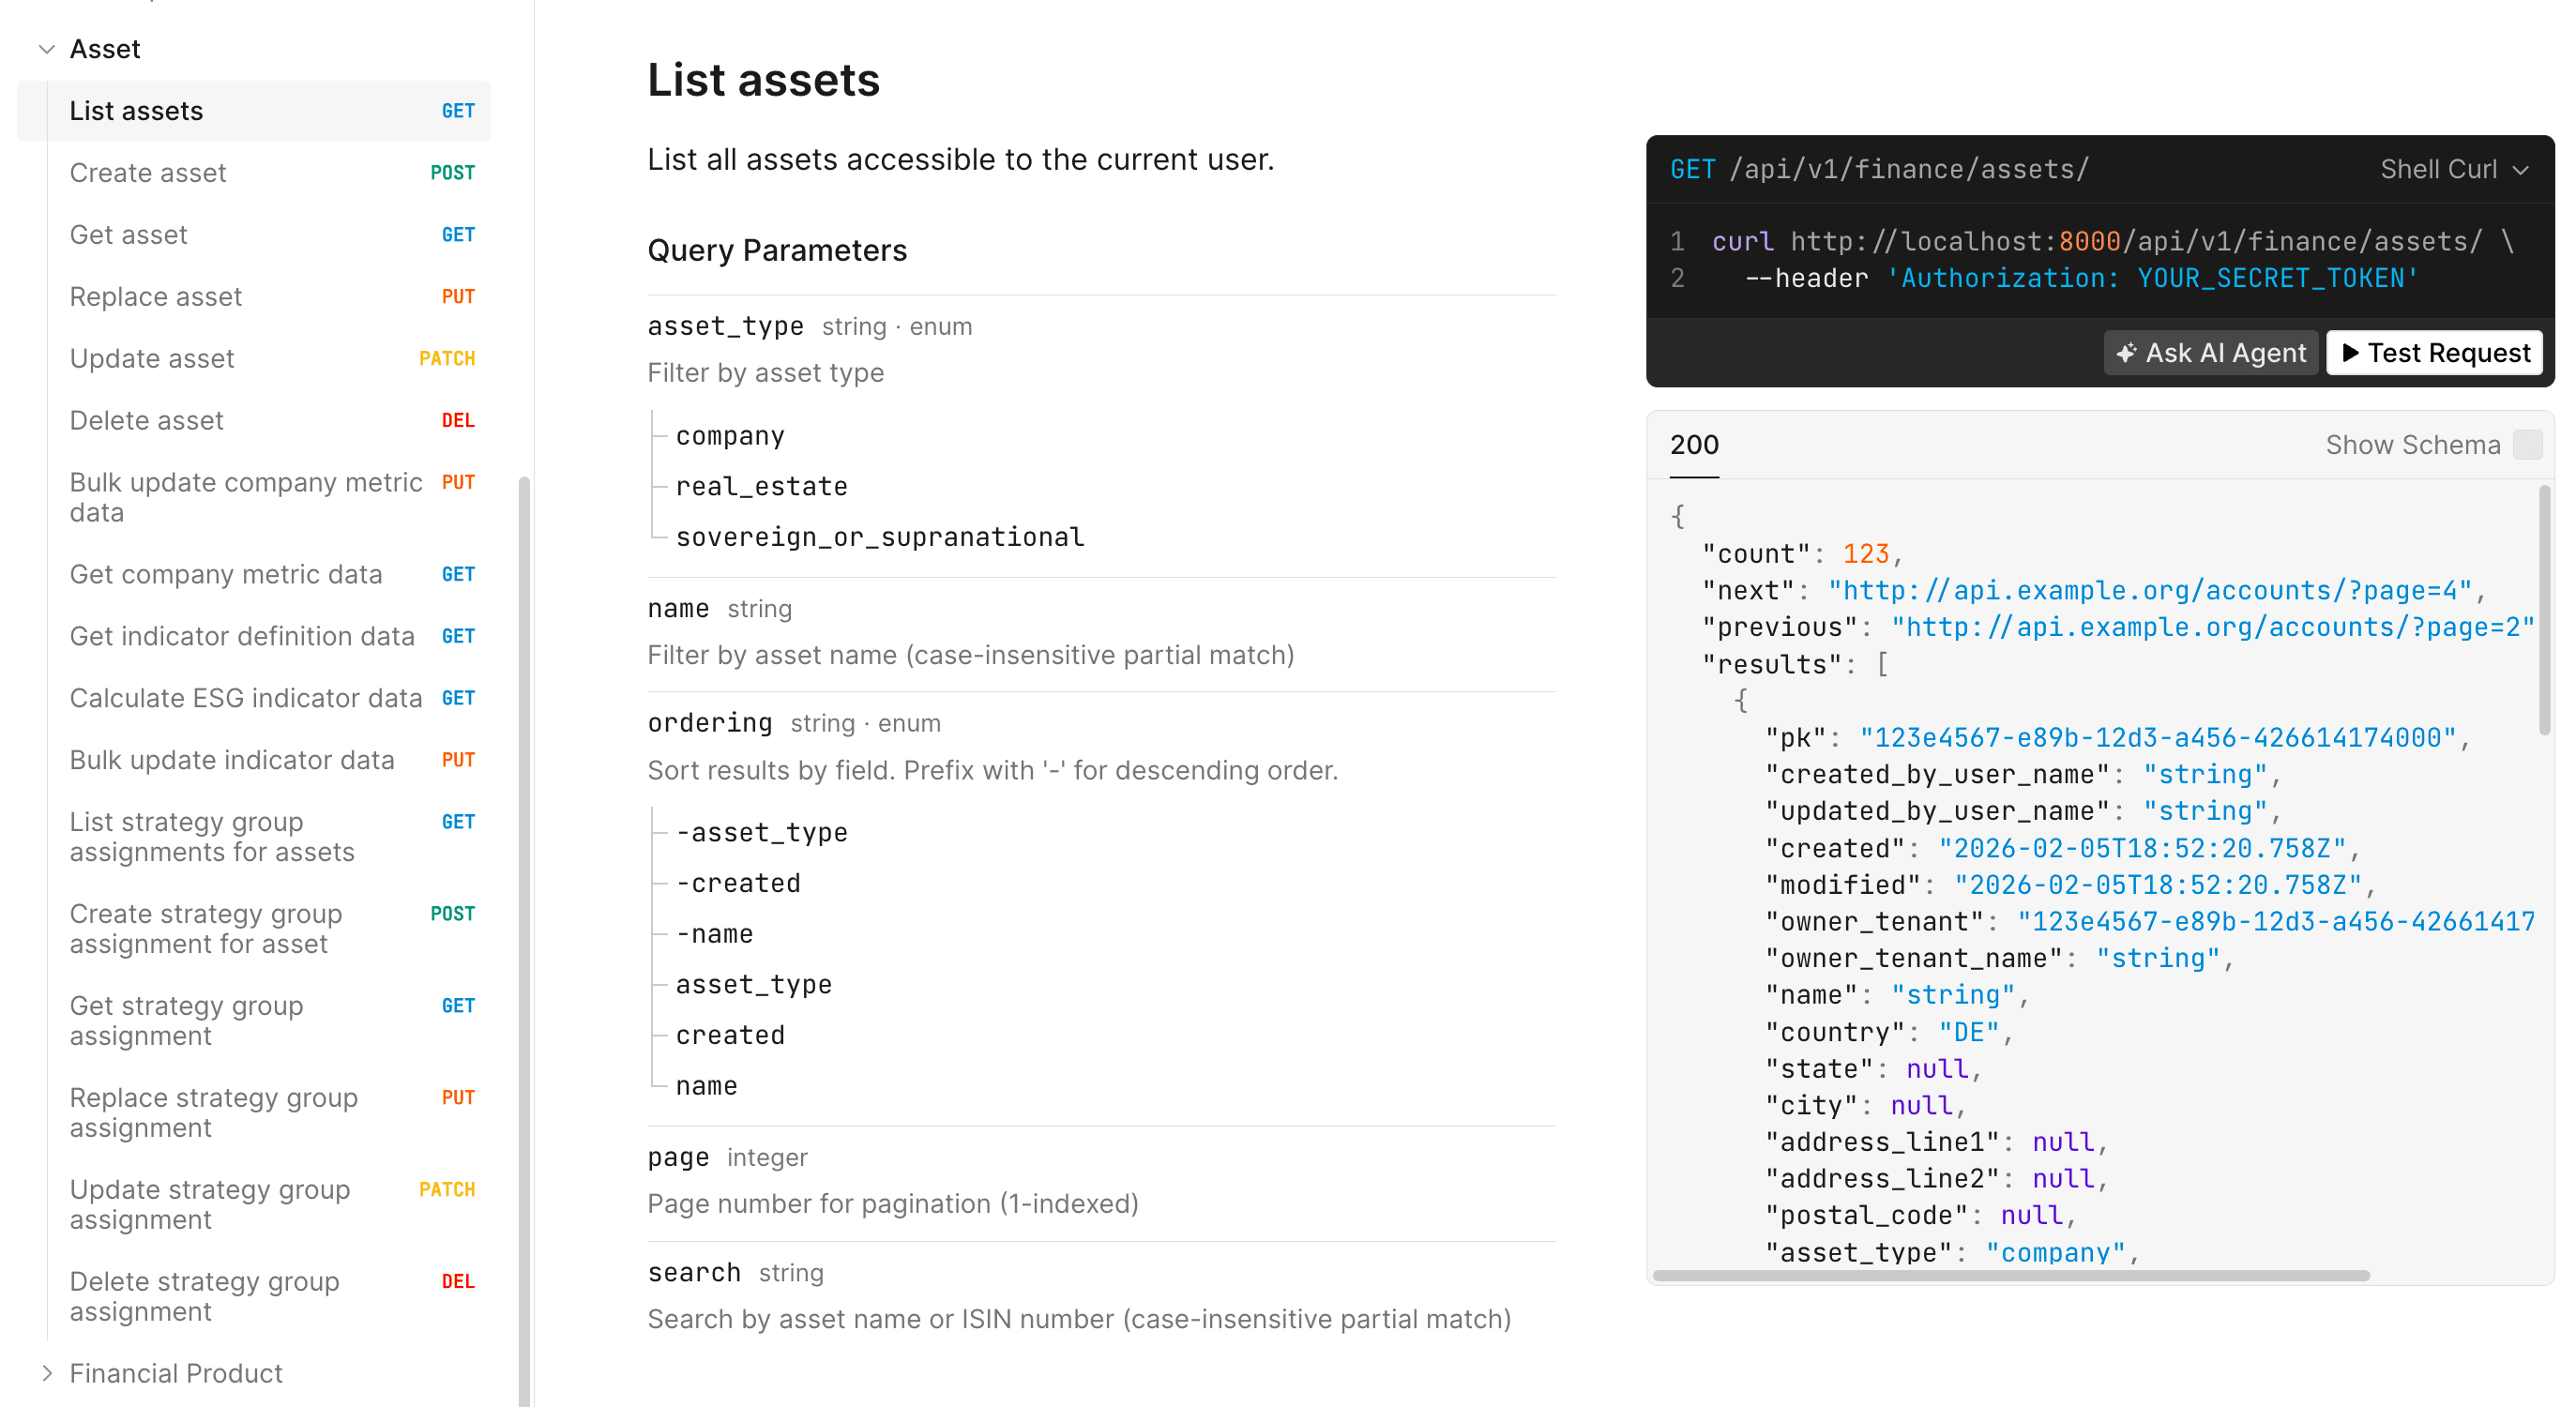This screenshot has width=2576, height=1407.
Task: Click the play icon inside Test Request
Action: (2350, 352)
